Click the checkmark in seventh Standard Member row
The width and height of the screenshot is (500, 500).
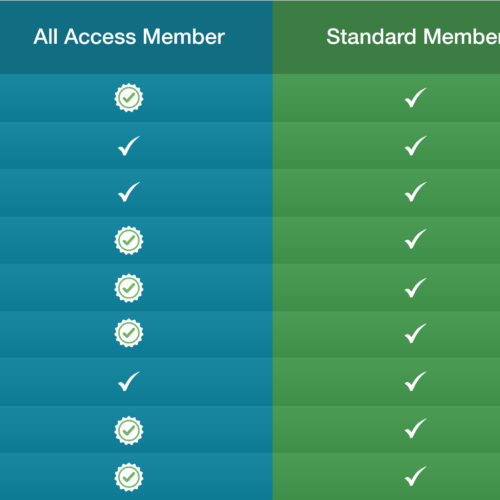pos(415,381)
